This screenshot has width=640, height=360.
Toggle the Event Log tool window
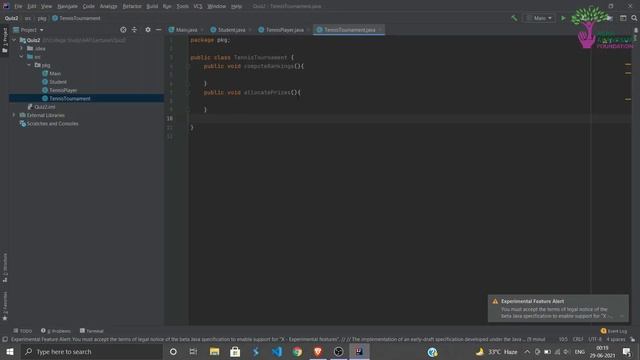[614, 331]
